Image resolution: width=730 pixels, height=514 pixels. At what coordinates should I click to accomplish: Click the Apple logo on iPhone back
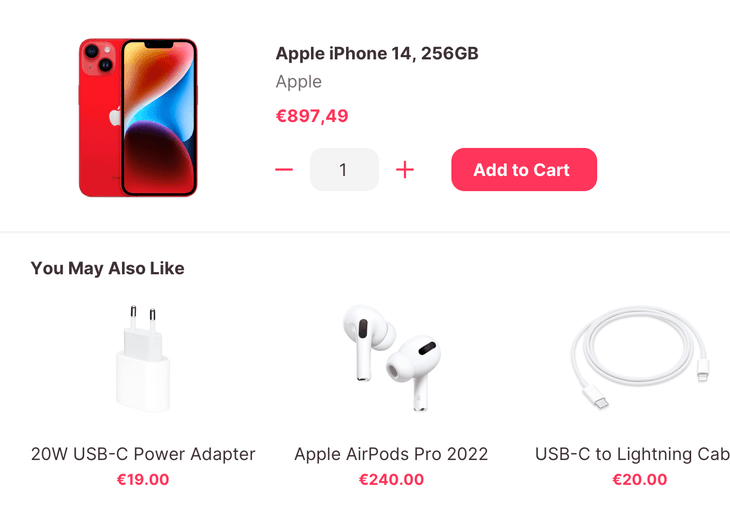[x=115, y=117]
